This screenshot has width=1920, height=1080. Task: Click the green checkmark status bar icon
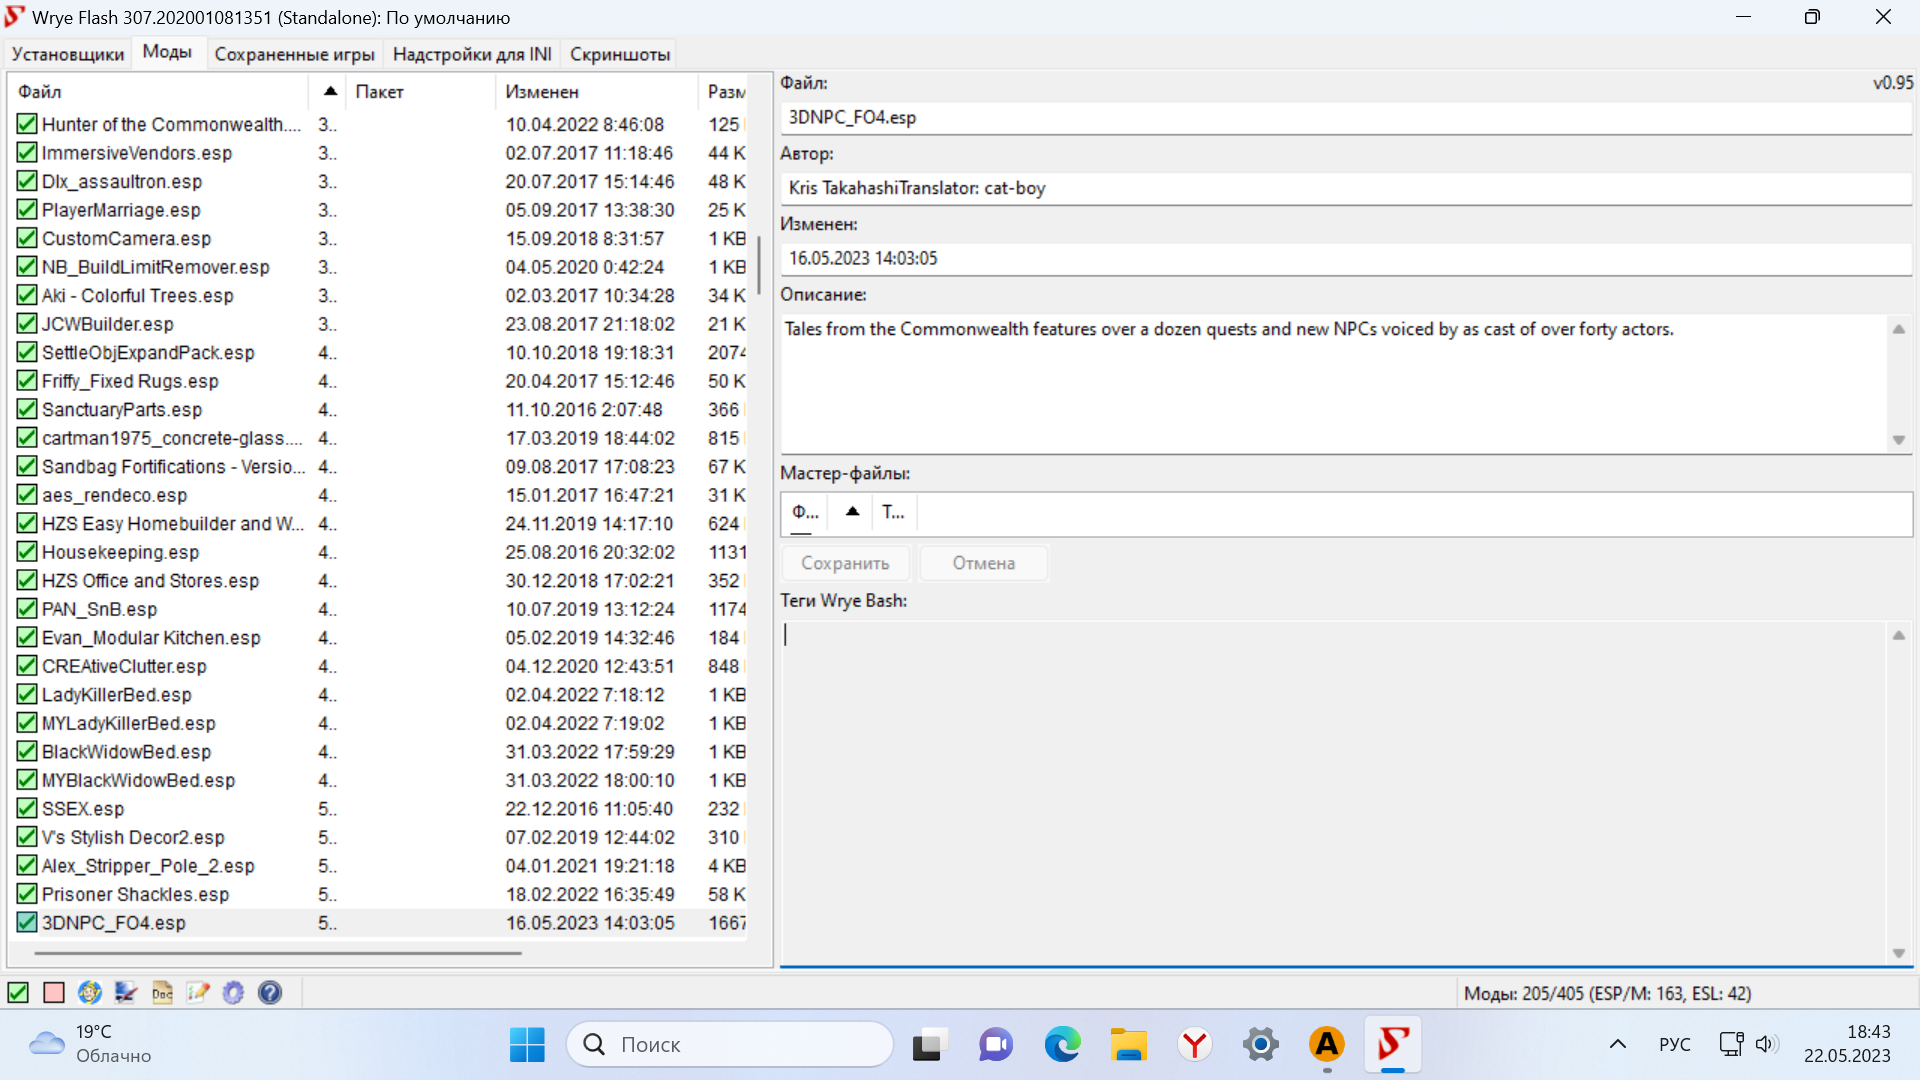(18, 993)
